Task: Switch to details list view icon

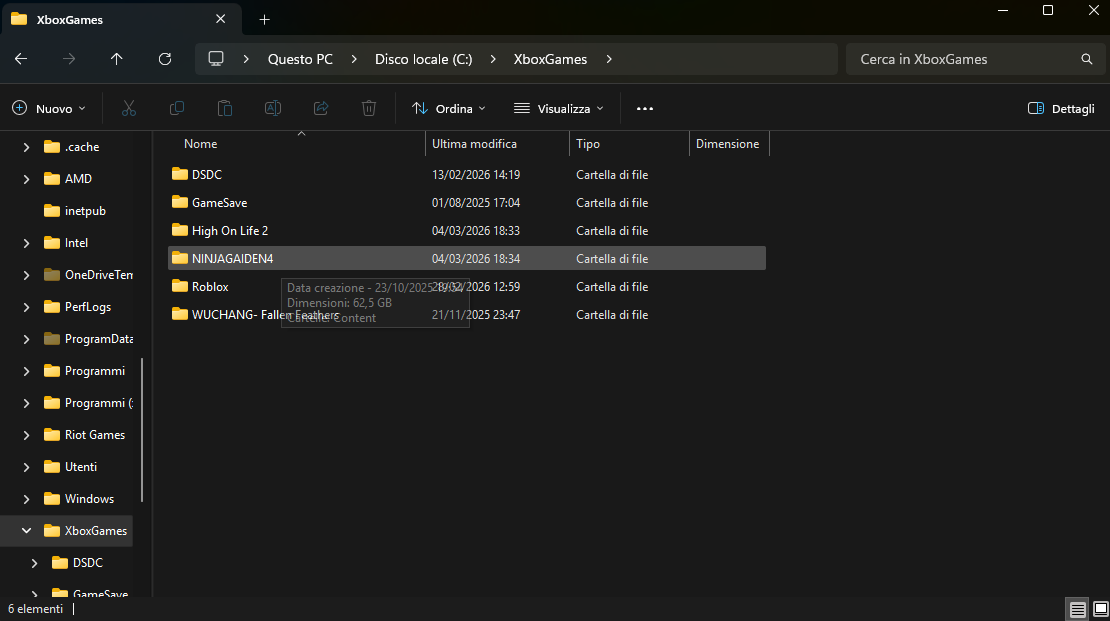Action: tap(1077, 609)
